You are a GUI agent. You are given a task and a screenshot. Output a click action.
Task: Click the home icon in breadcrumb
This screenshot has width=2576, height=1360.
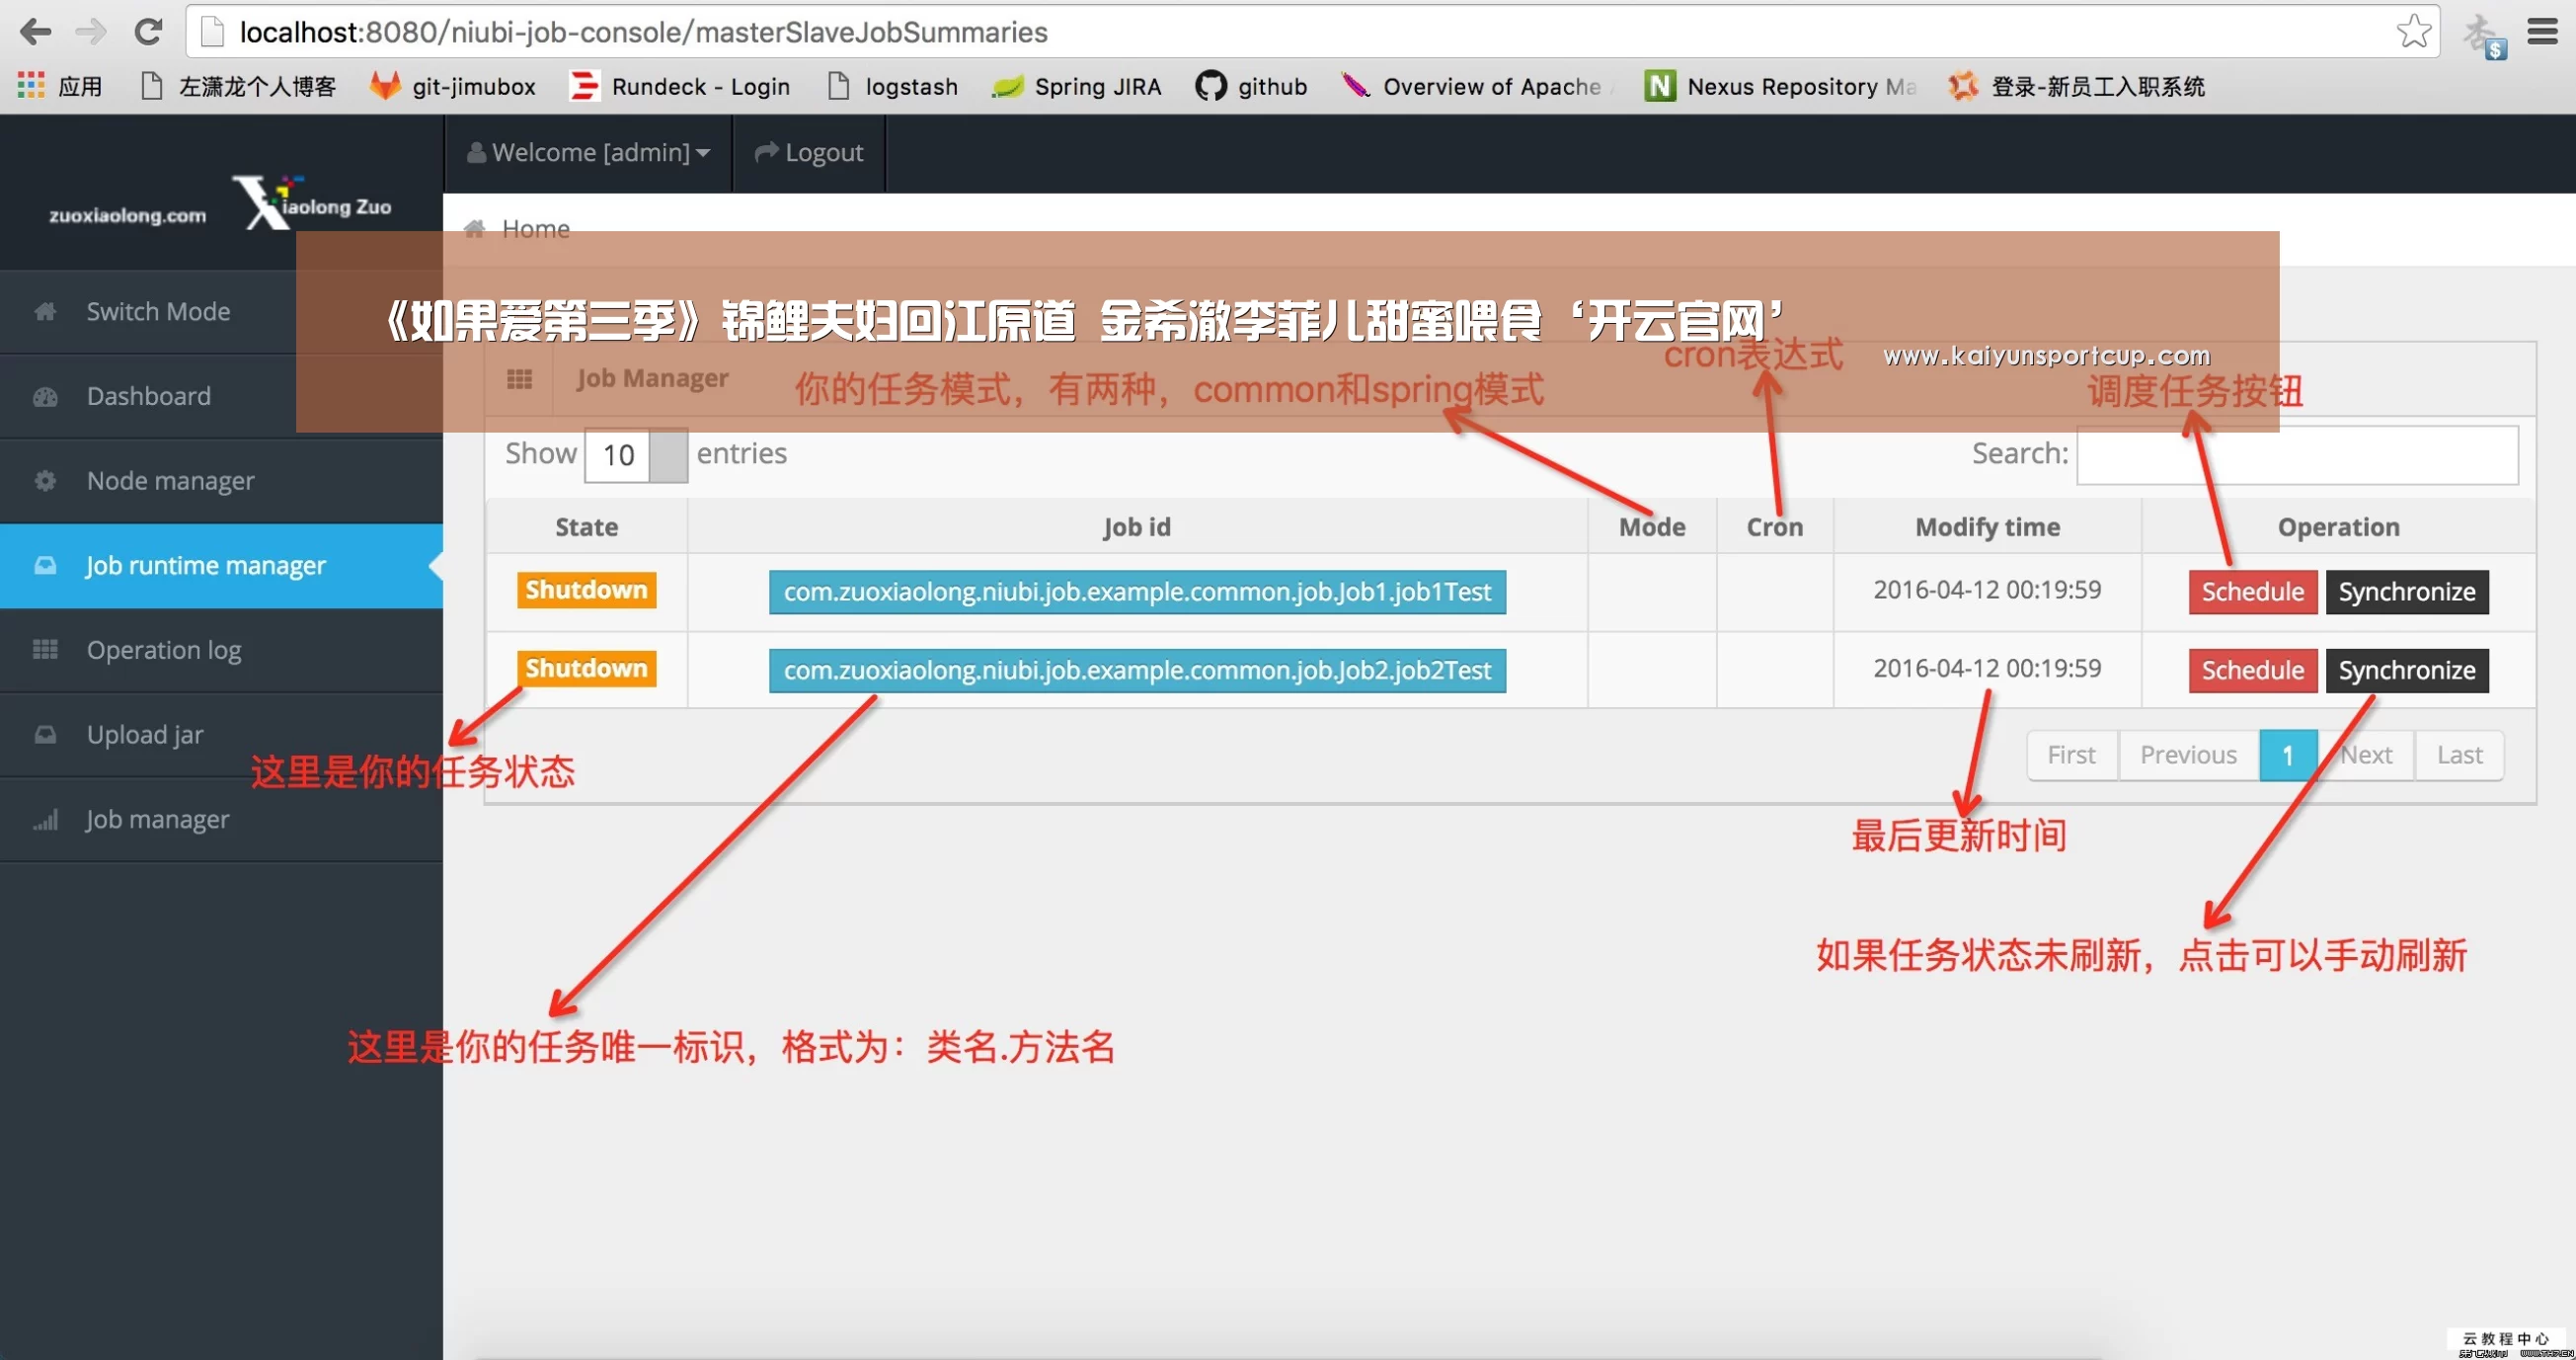pos(475,229)
